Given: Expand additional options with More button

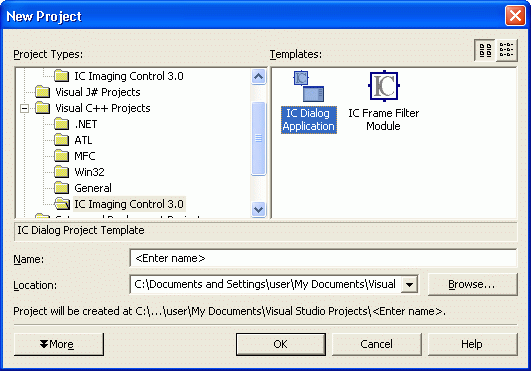Looking at the screenshot, I should point(59,344).
